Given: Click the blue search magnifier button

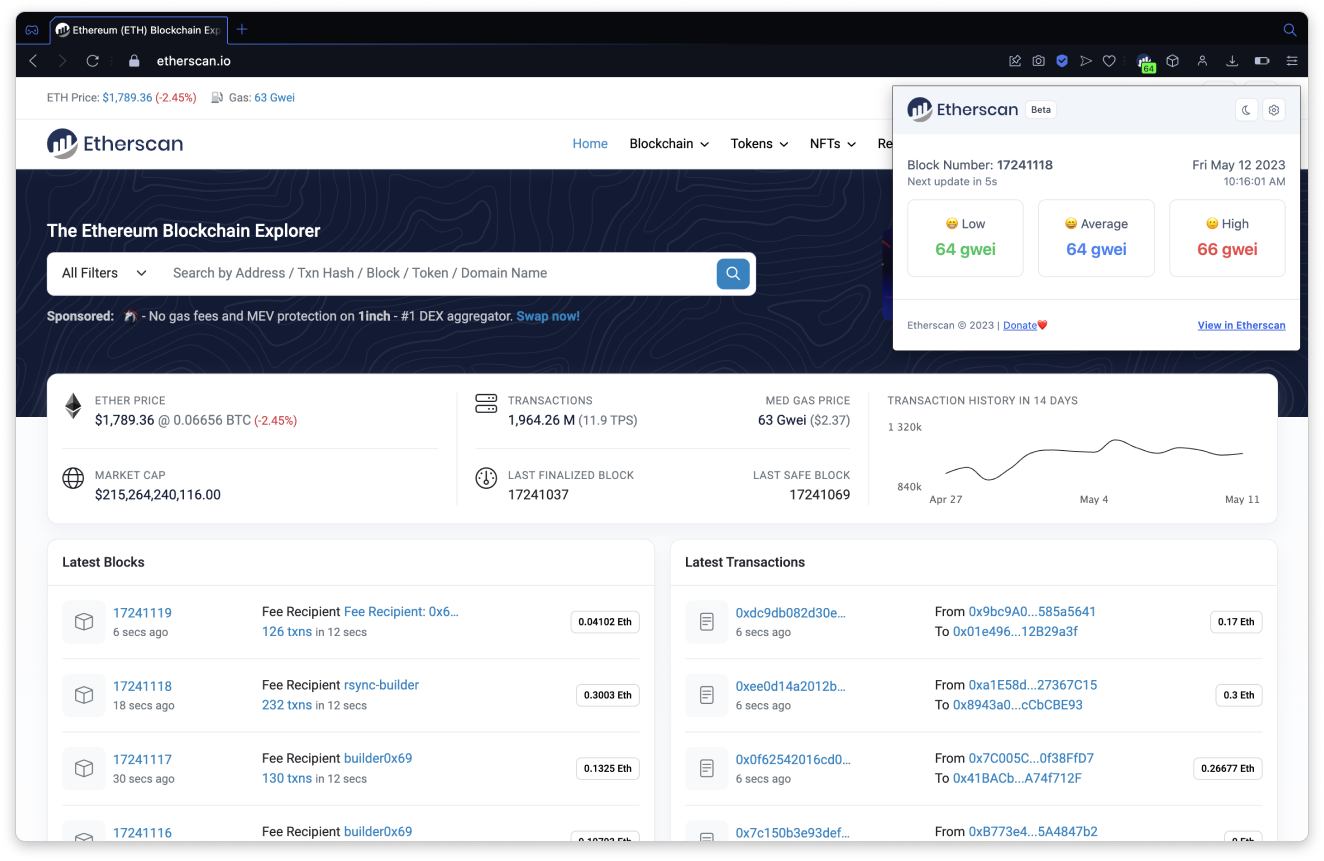Looking at the screenshot, I should [x=733, y=273].
